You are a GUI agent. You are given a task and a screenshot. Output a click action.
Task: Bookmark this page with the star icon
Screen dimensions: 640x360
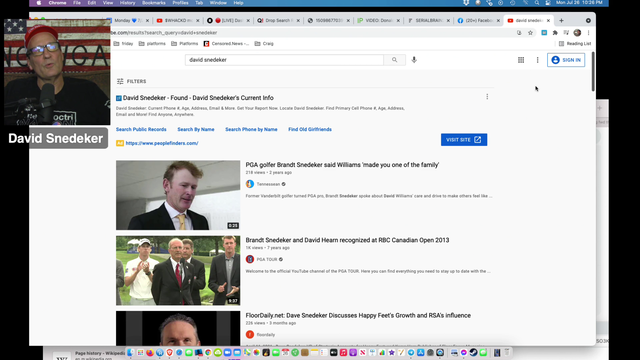point(530,33)
